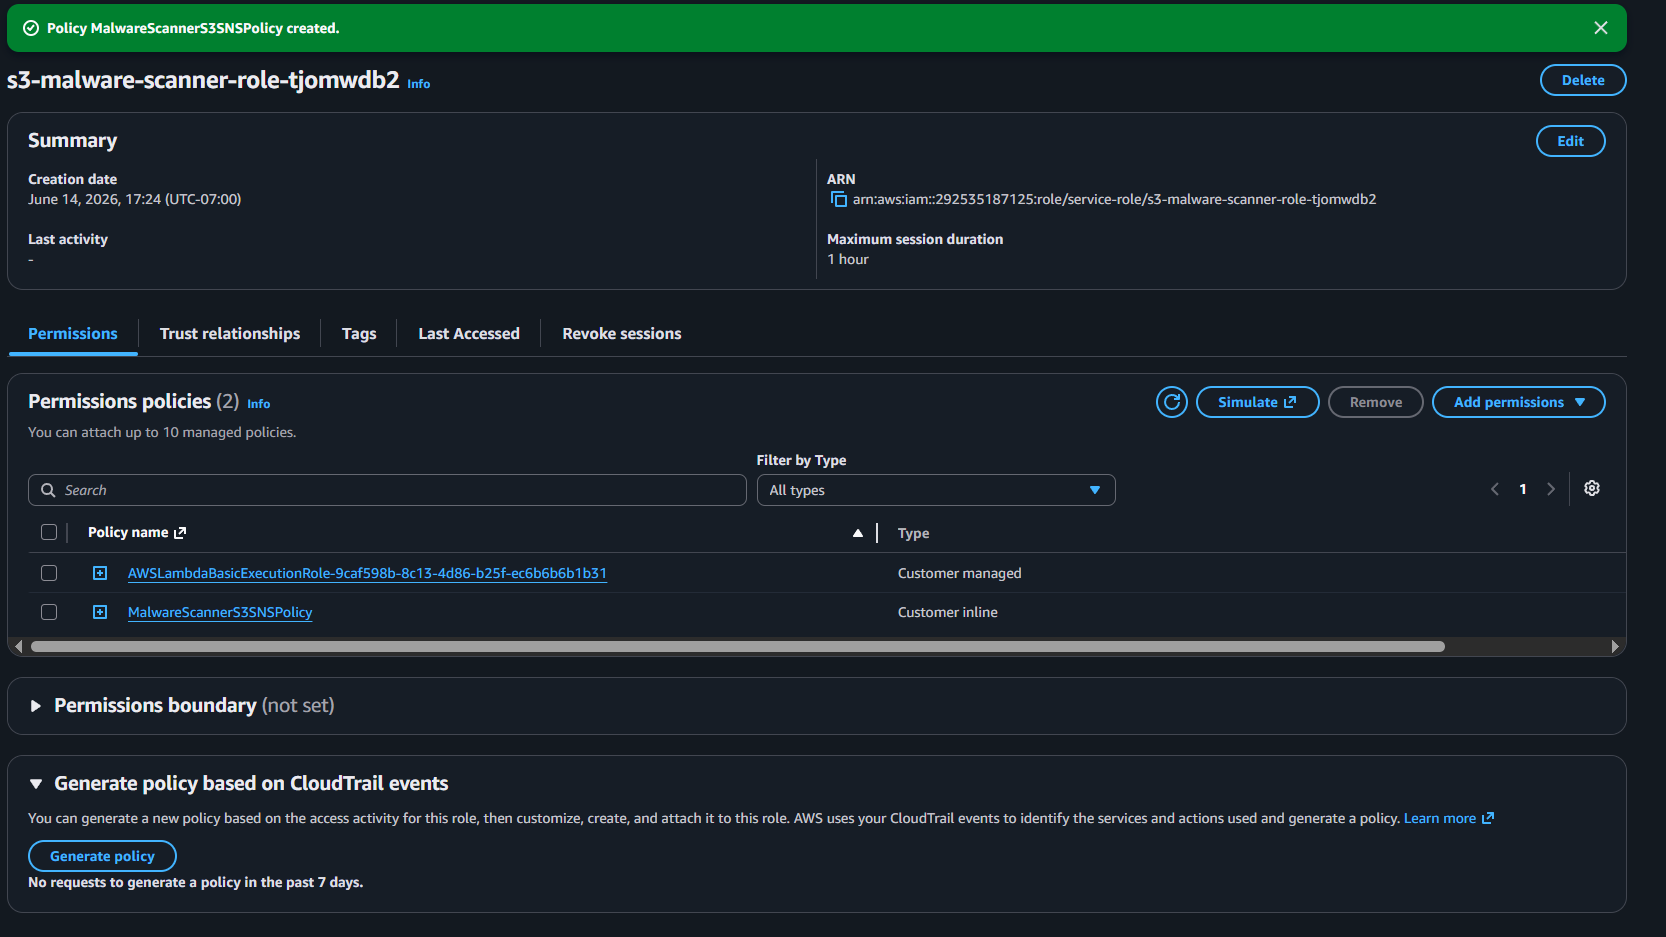The height and width of the screenshot is (937, 1666).
Task: Open the AWSLambdaBasicExecutionRole policy link
Action: (x=367, y=573)
